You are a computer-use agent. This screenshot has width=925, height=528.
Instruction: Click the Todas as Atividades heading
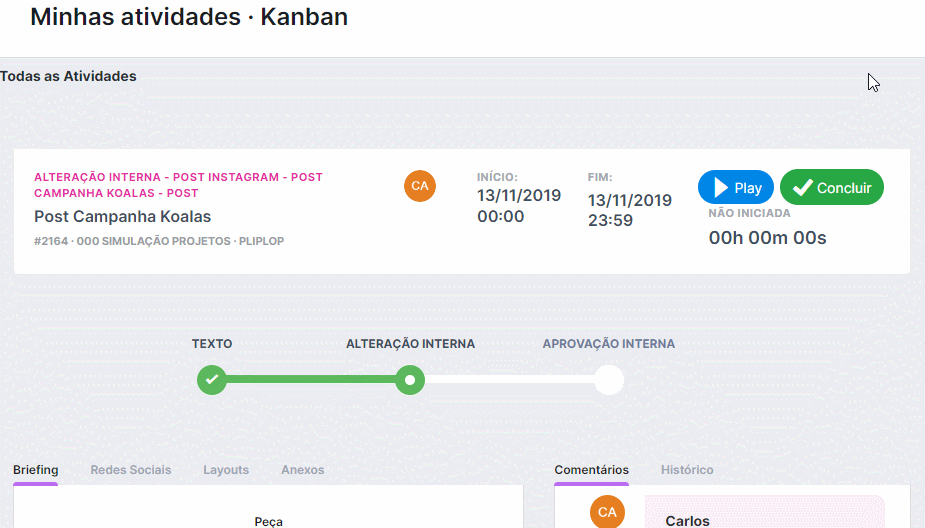click(68, 76)
